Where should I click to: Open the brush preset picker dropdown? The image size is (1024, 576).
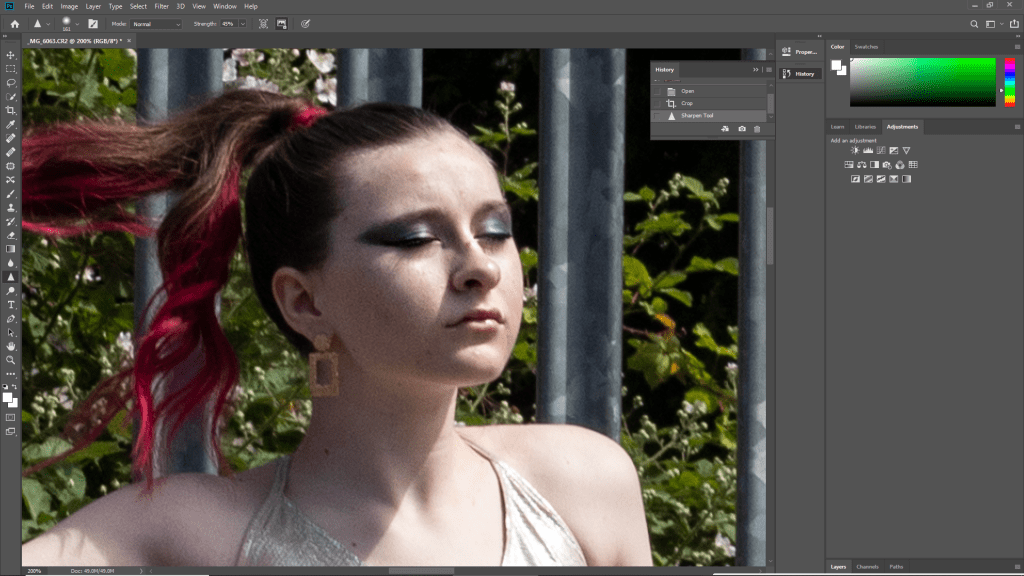point(77,23)
